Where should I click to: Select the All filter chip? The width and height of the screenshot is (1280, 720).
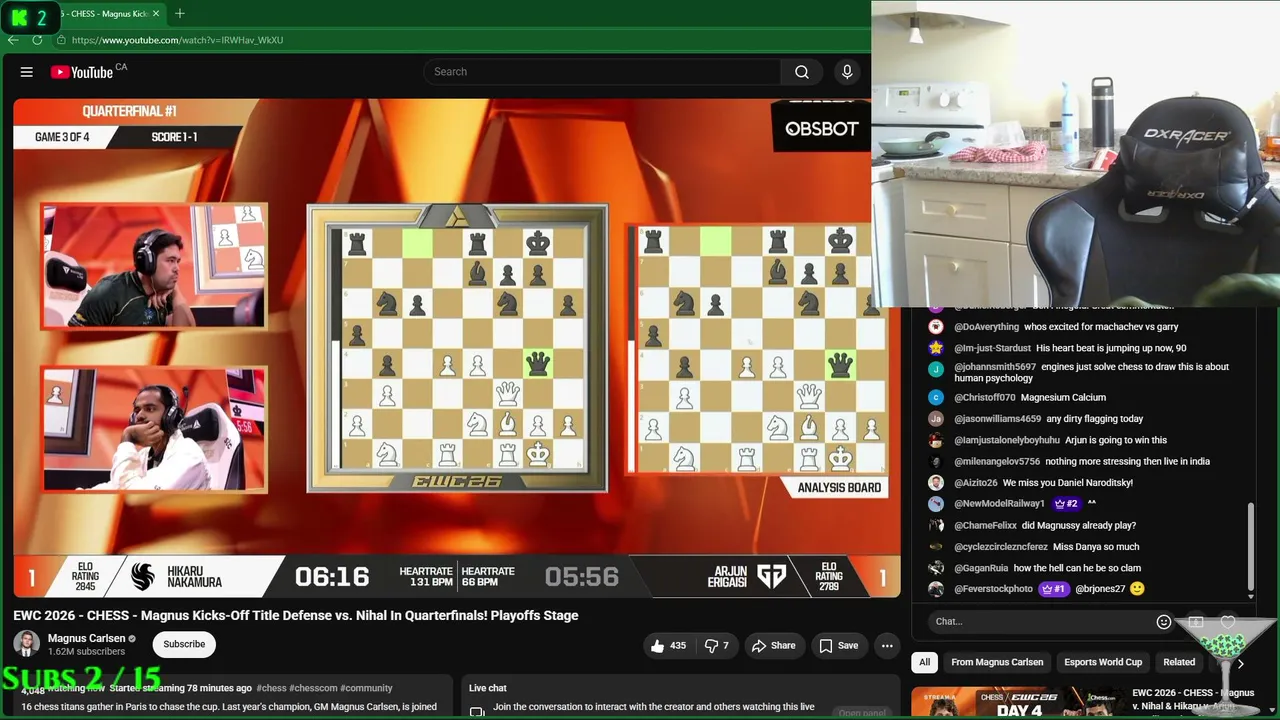click(x=925, y=662)
